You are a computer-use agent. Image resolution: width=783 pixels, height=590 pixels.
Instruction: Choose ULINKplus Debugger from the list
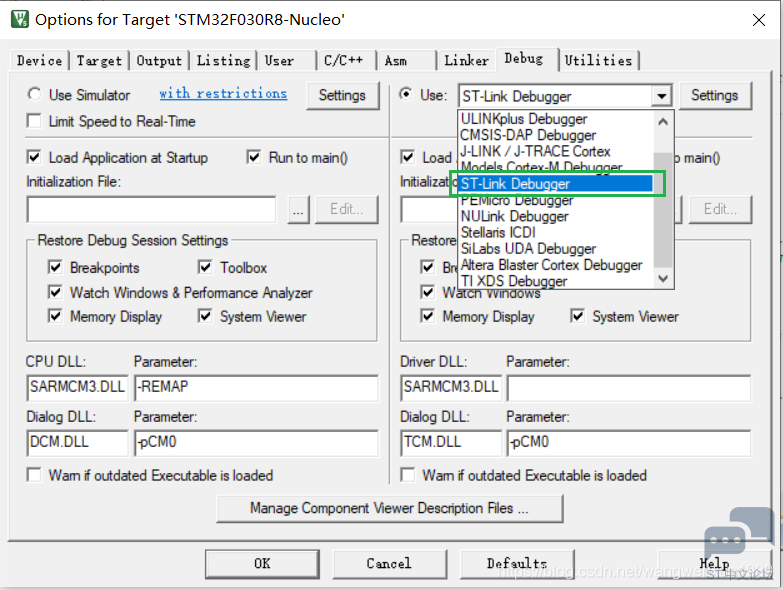[x=555, y=119]
